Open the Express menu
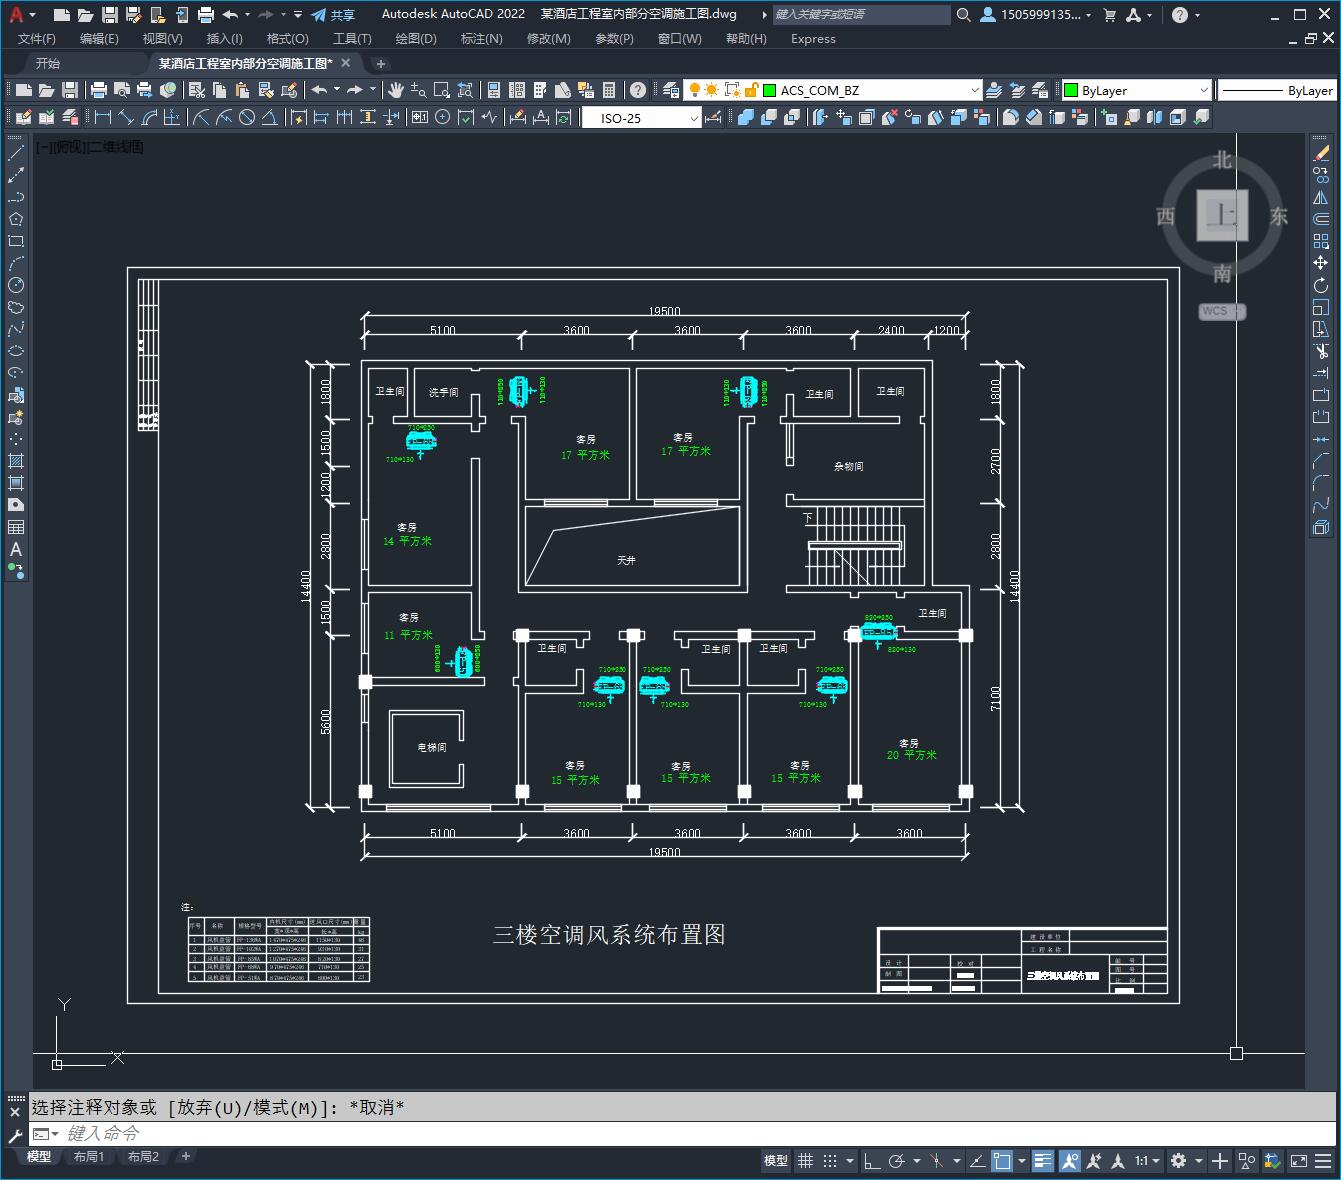Viewport: 1341px width, 1180px height. click(x=813, y=39)
